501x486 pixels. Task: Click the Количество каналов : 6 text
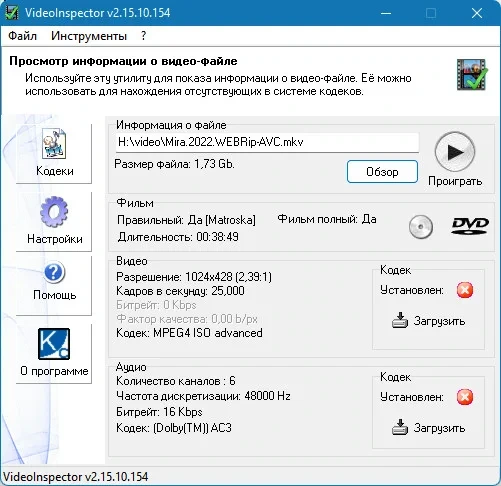(176, 381)
